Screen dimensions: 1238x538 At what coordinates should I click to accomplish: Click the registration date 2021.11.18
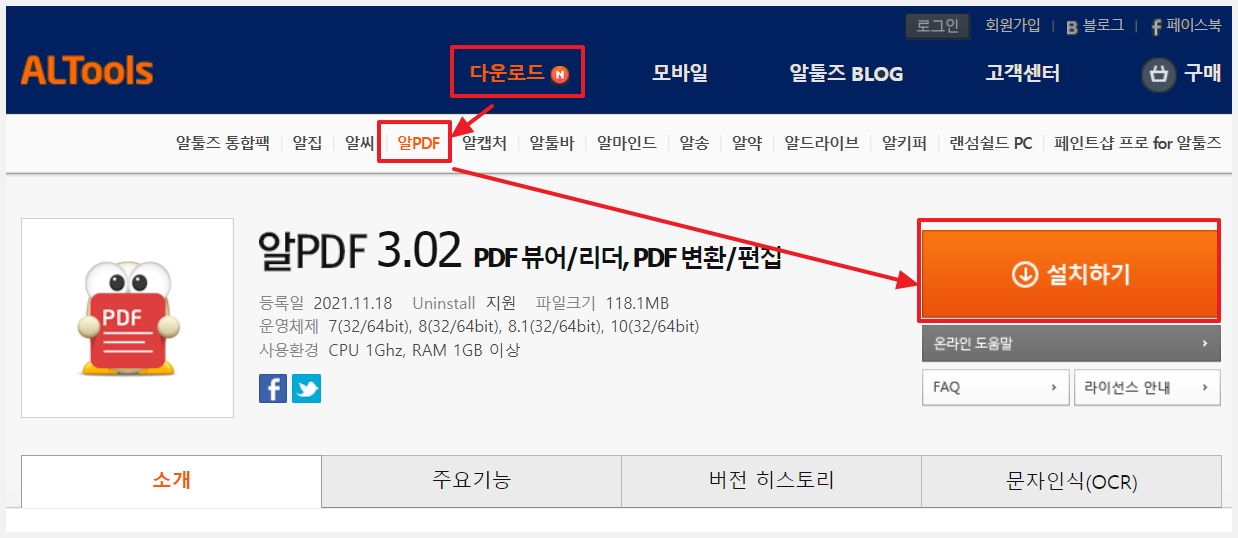coord(353,303)
